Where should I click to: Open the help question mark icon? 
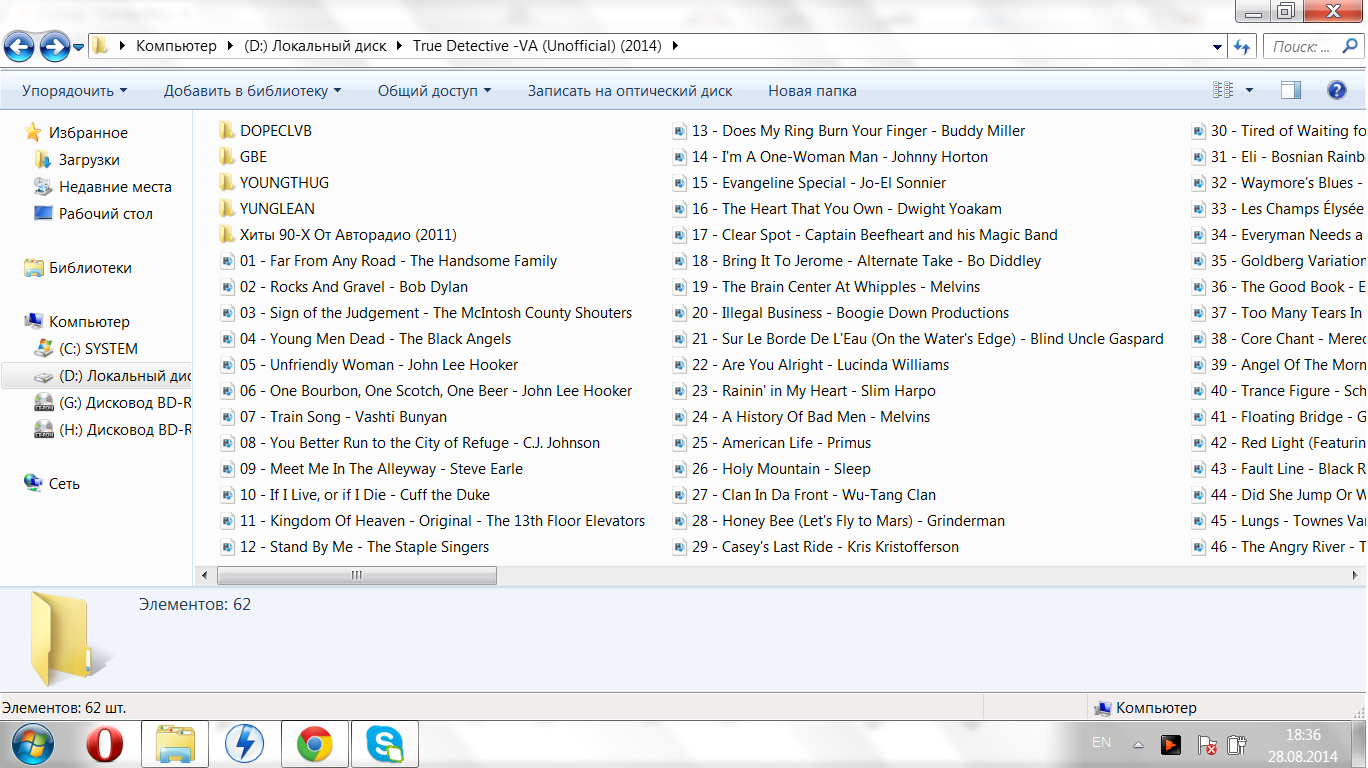[x=1336, y=90]
